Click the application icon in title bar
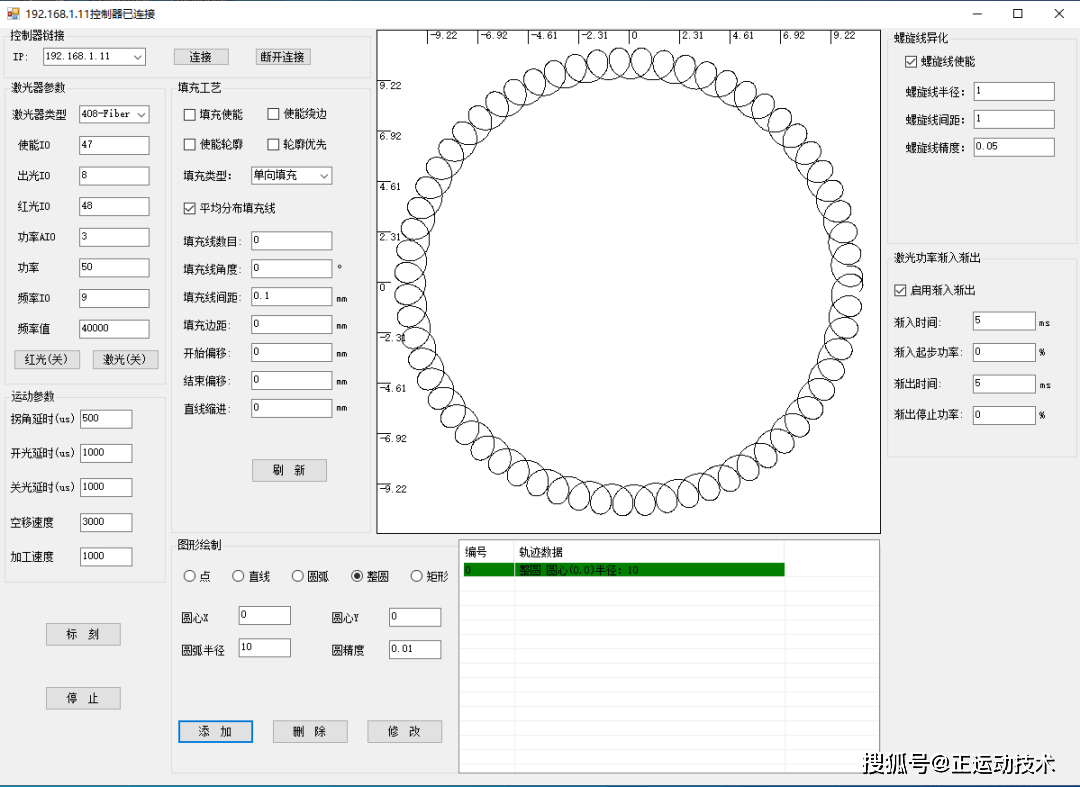 [x=13, y=14]
